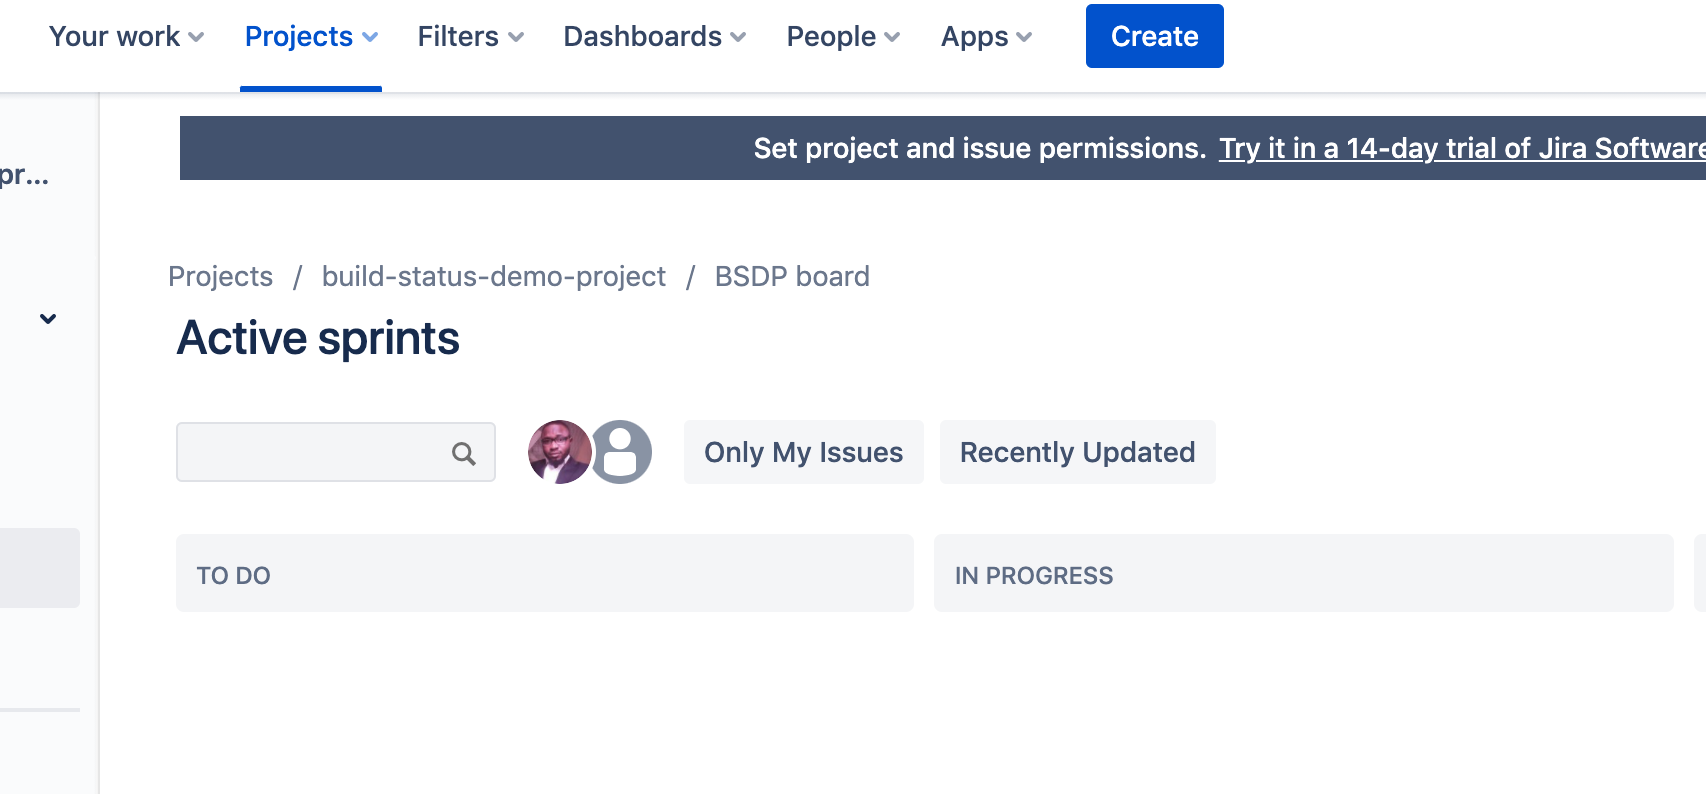Open the Apps dropdown menu
This screenshot has height=794, width=1706.
click(x=987, y=37)
